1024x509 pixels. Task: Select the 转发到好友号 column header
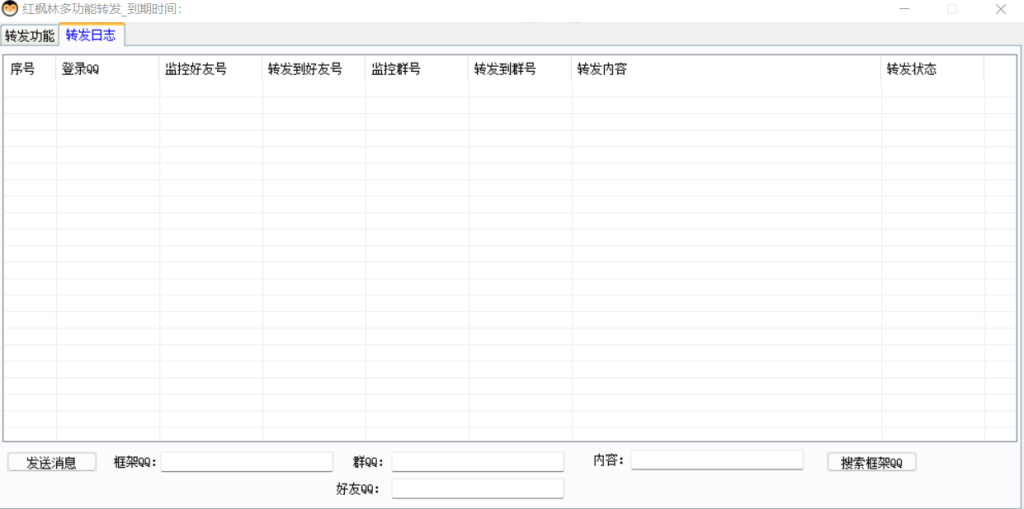point(313,70)
